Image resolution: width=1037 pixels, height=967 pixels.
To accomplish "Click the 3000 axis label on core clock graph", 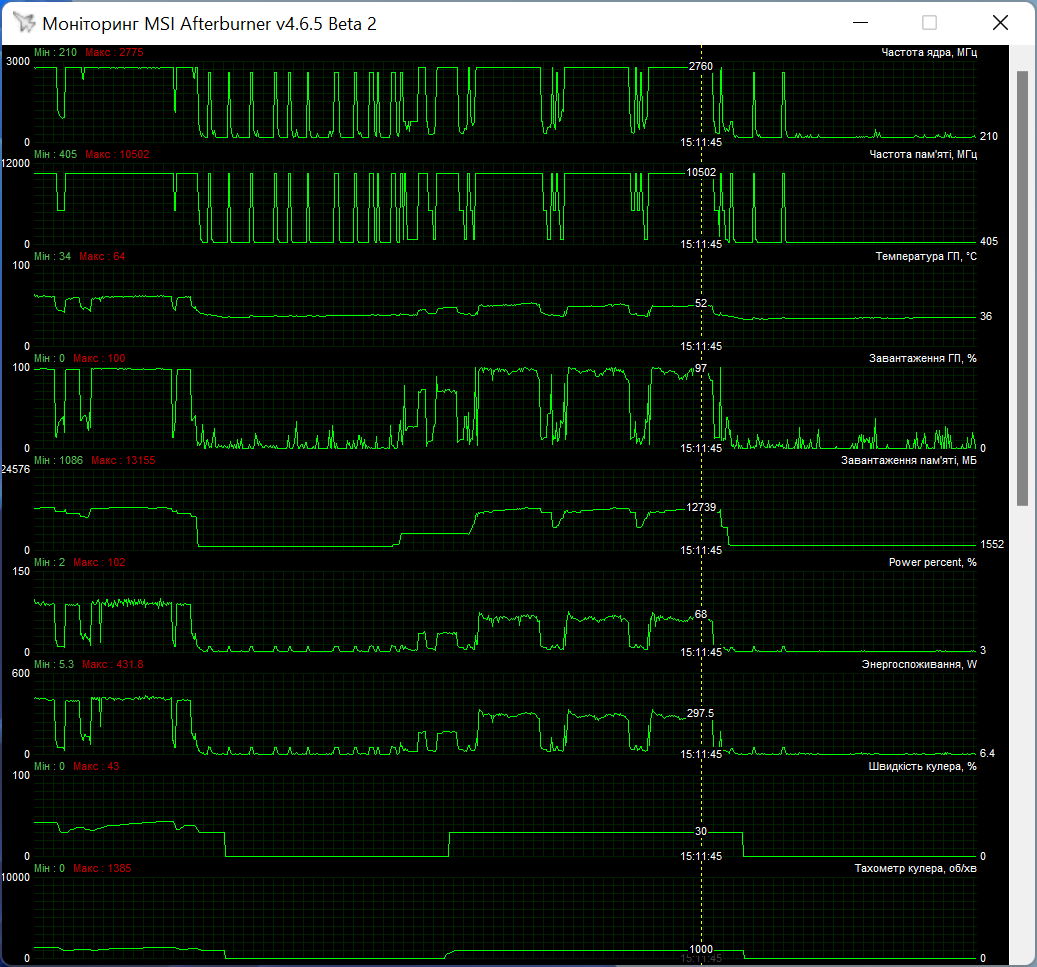I will [x=18, y=62].
